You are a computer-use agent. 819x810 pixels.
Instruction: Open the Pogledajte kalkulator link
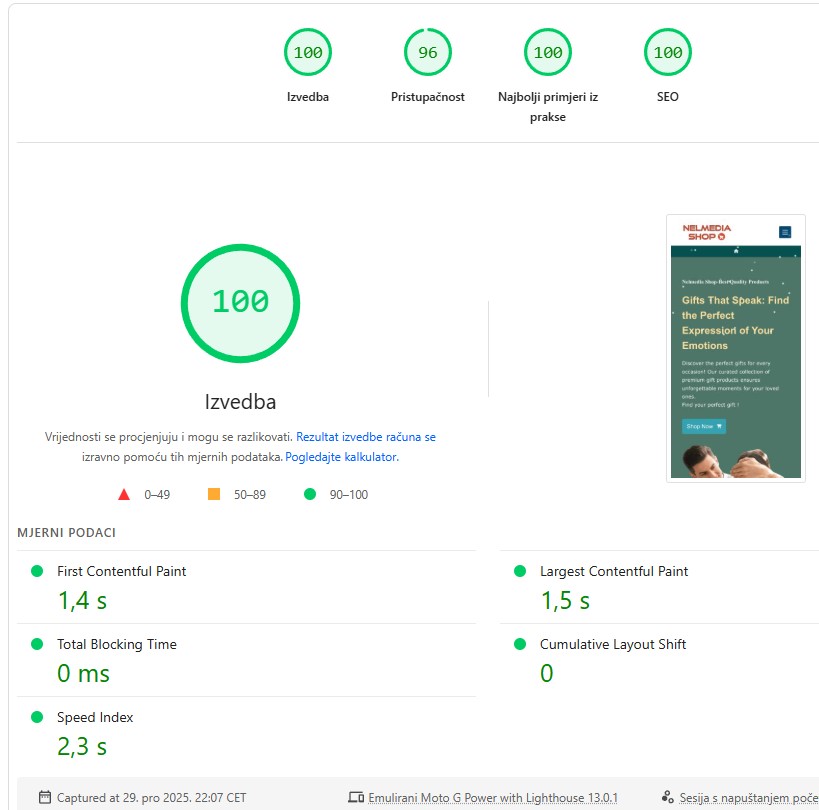click(341, 457)
